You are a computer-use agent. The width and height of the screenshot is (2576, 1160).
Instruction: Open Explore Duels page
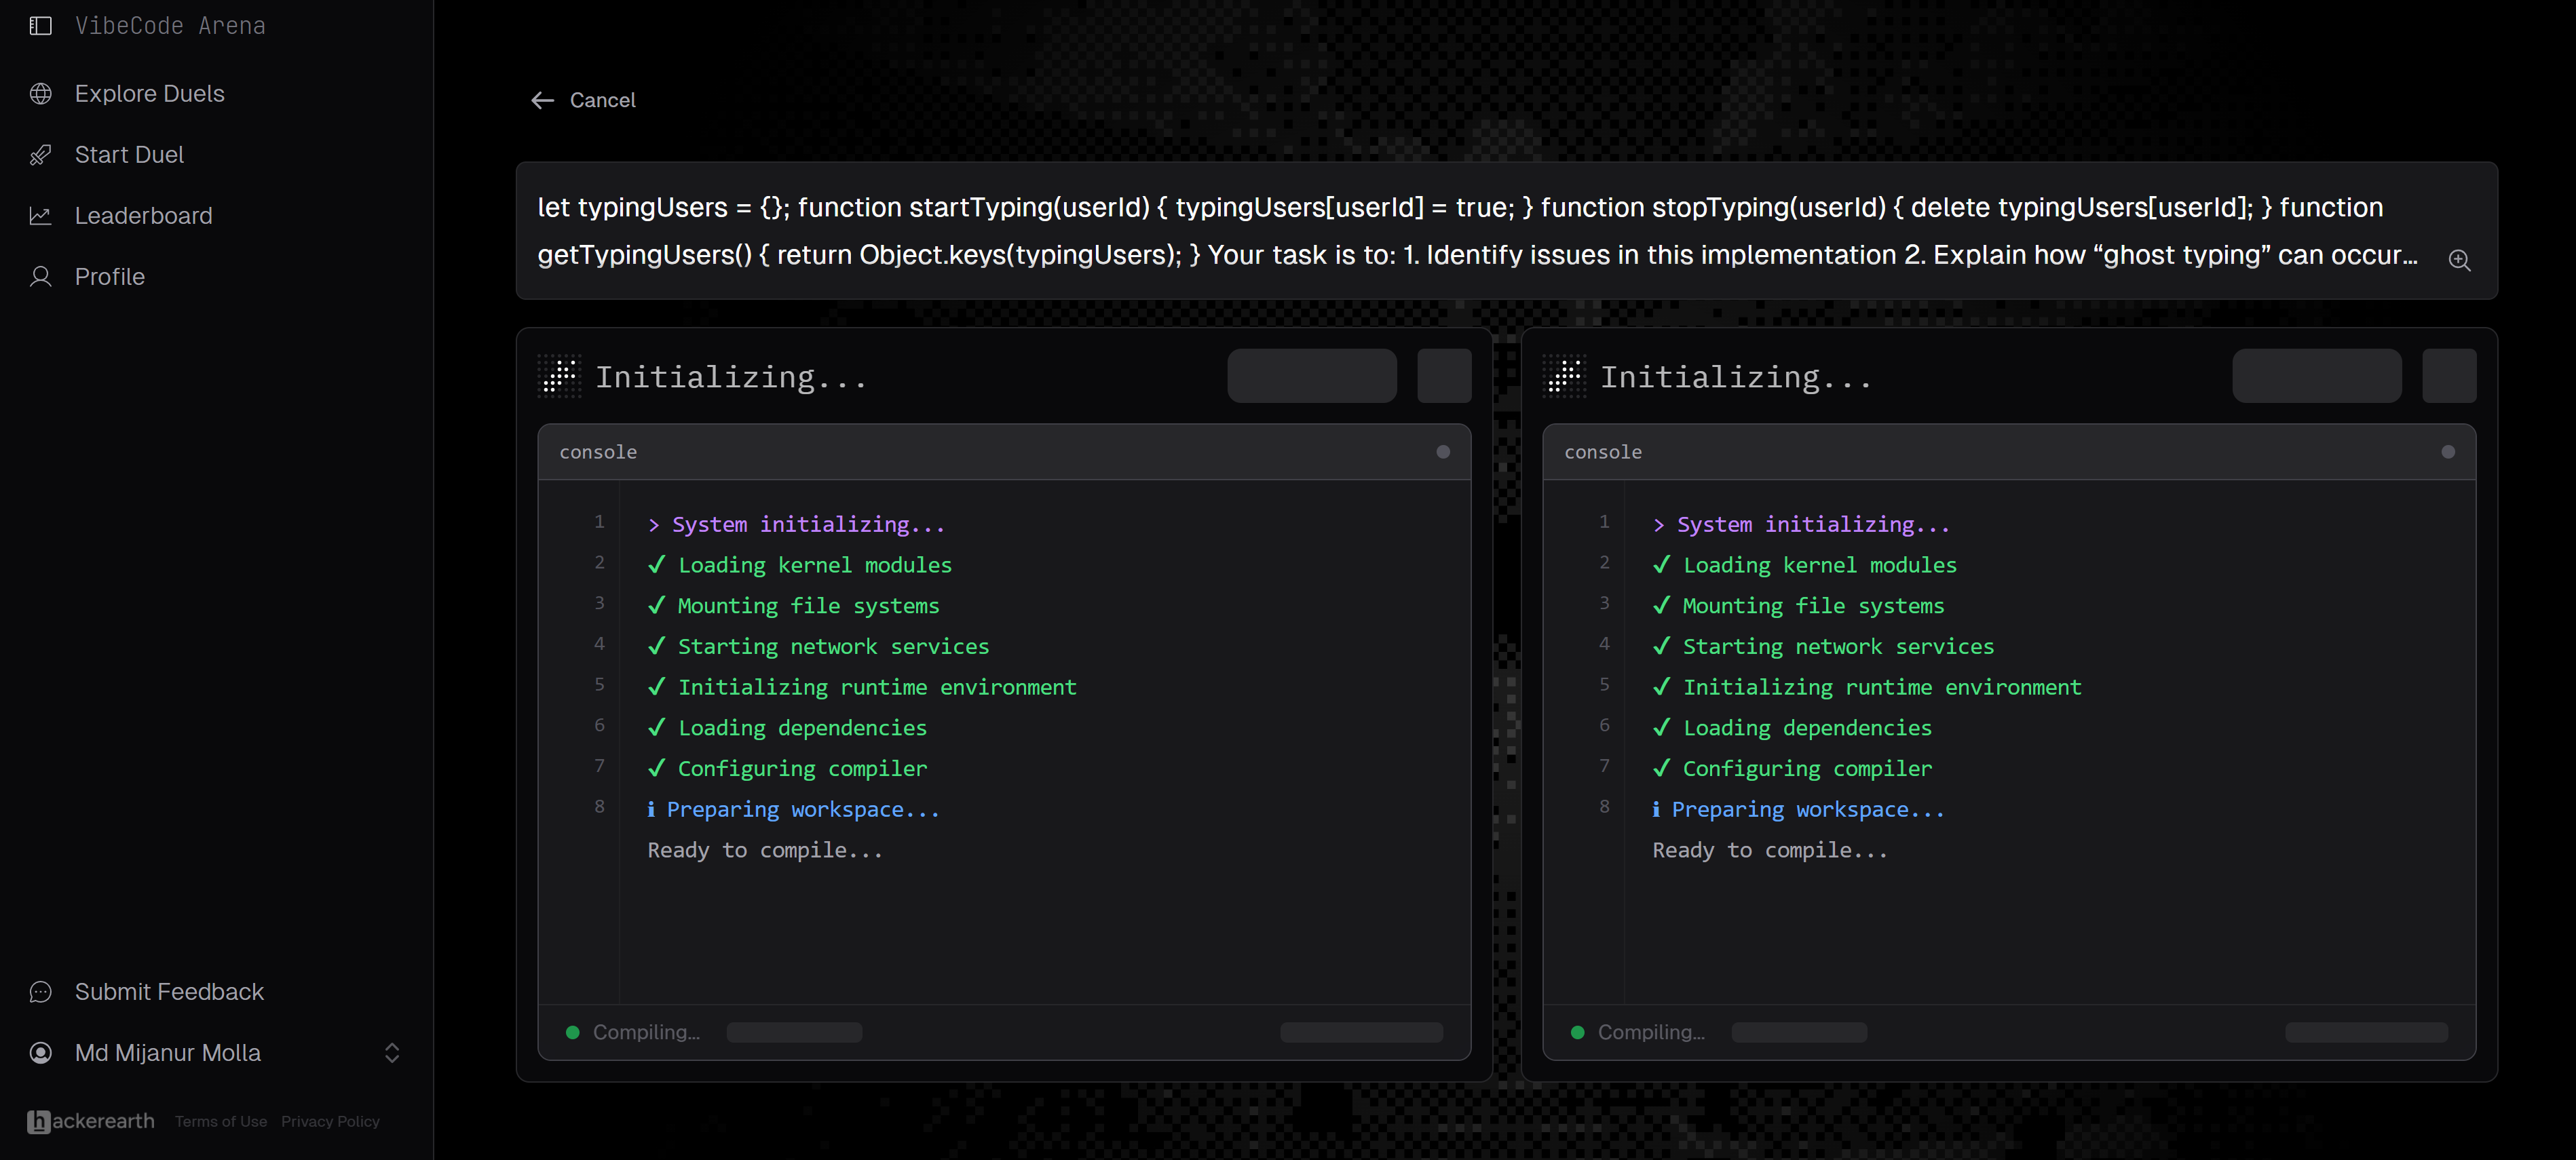coord(150,94)
